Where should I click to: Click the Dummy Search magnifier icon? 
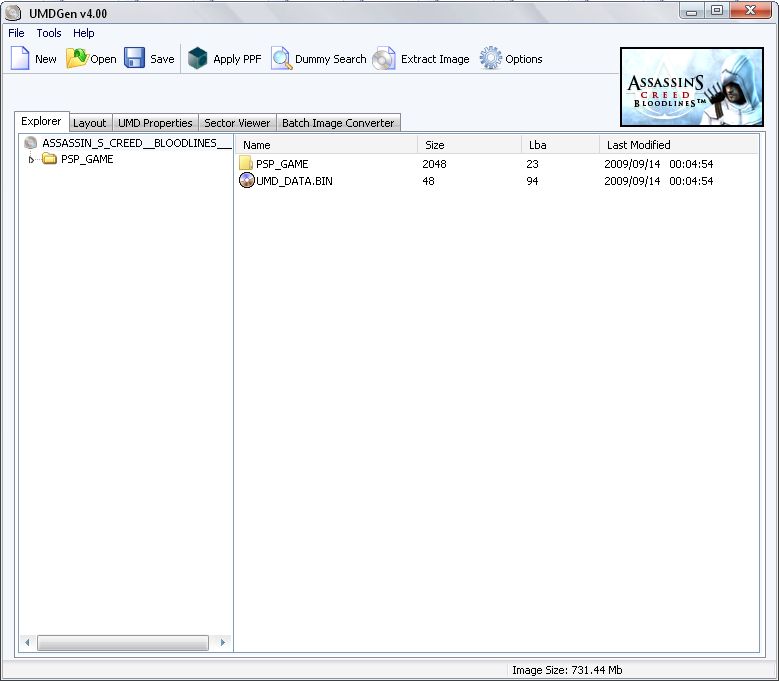(281, 59)
